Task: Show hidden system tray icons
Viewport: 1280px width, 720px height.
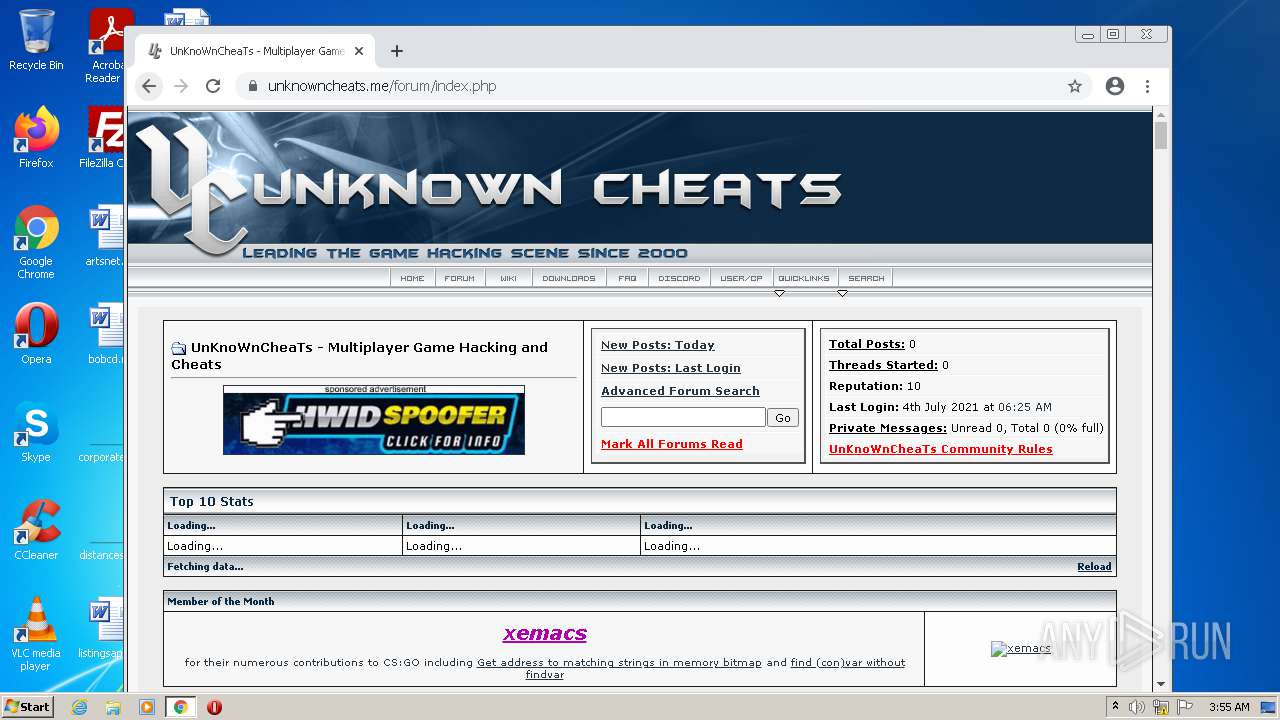Action: pos(1115,707)
